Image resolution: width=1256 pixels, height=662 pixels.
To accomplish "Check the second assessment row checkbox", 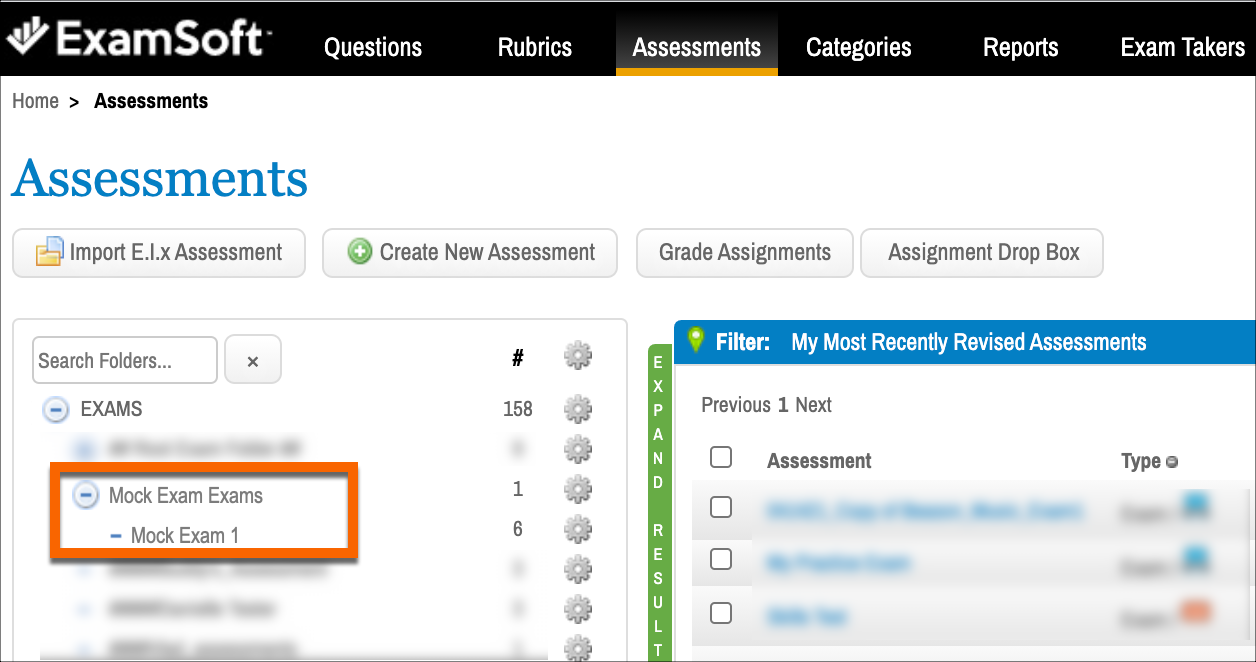I will [x=721, y=560].
